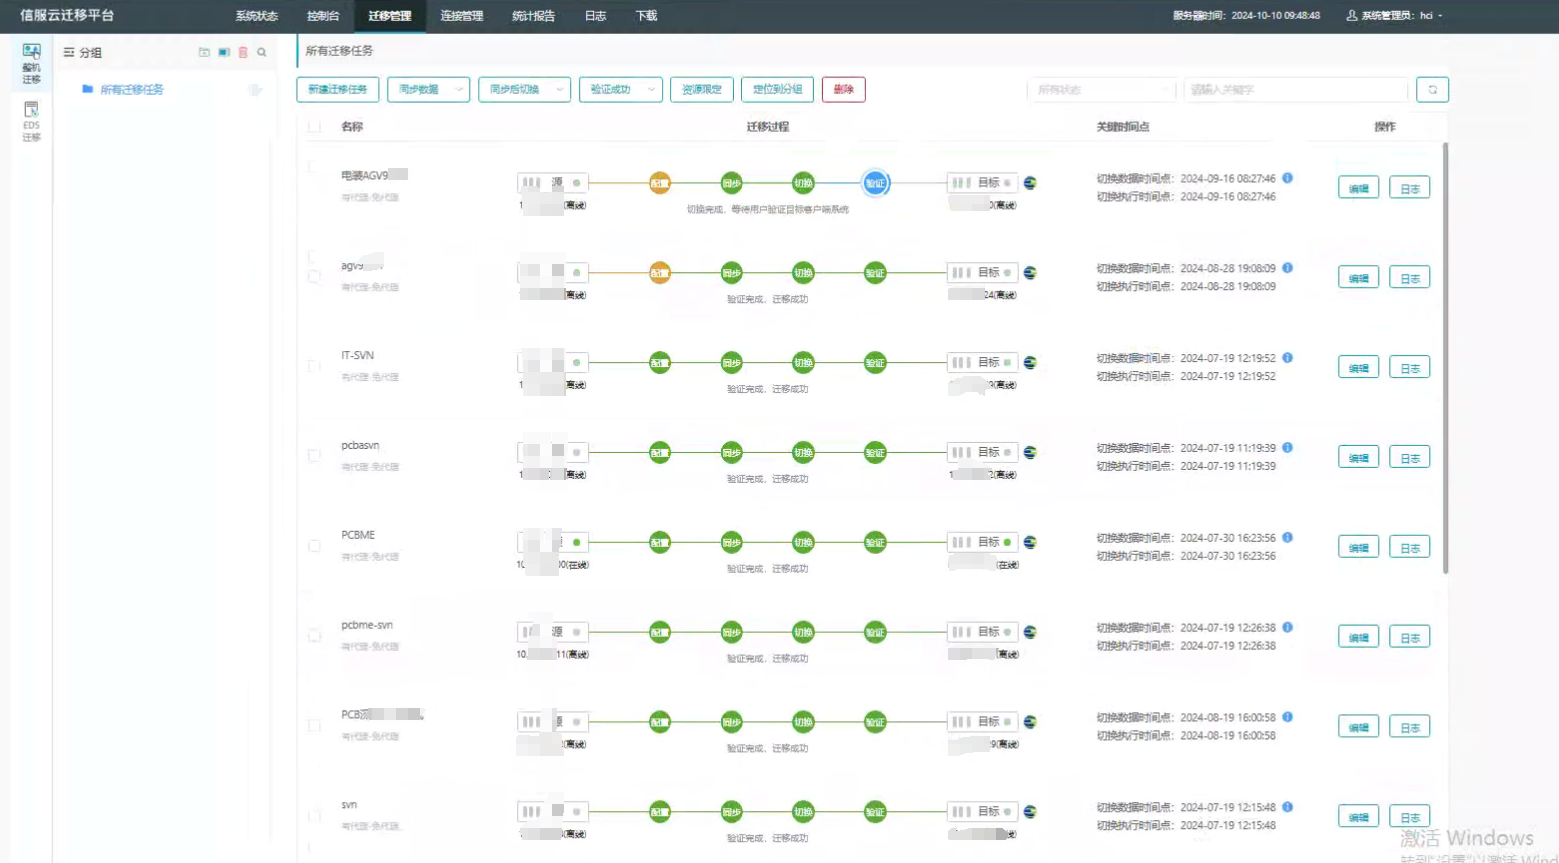Click 编辑 button for pcbme-svn task
The image size is (1559, 863).
tap(1358, 637)
